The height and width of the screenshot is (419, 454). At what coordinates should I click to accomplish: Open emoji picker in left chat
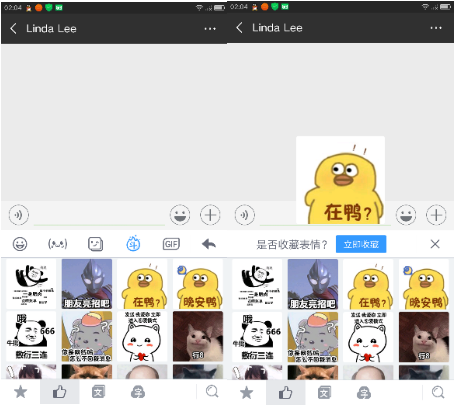point(180,215)
